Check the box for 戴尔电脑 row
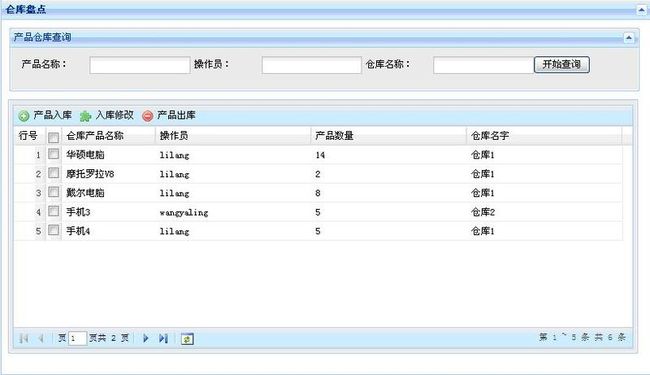Viewport: 650px width, 375px height. click(53, 192)
